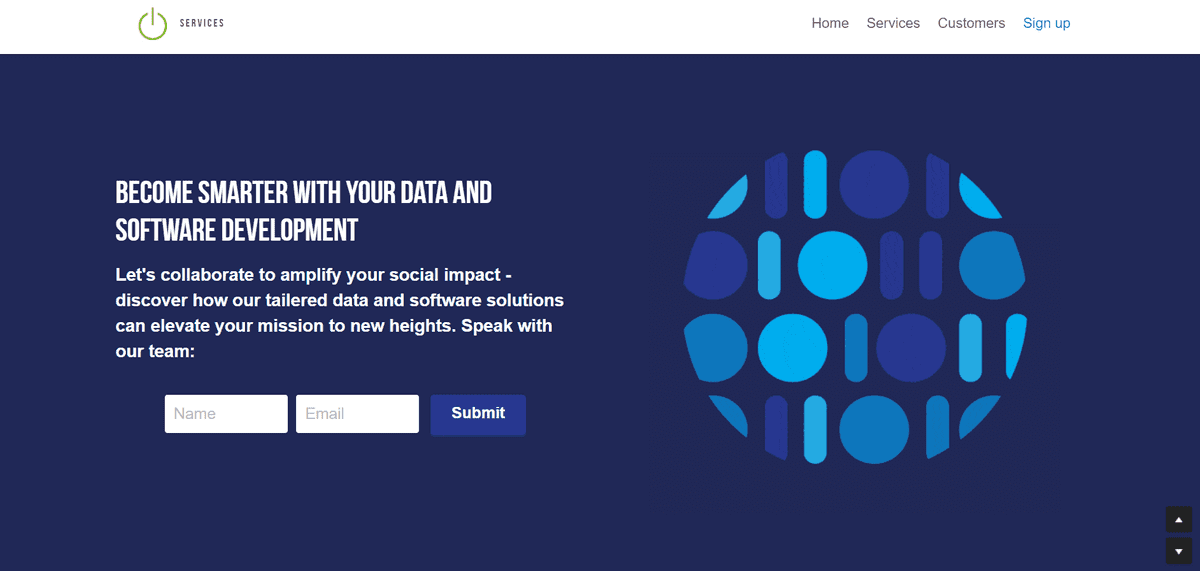Click the bright cyan circle in globe's third row
The height and width of the screenshot is (571, 1200).
coord(792,347)
